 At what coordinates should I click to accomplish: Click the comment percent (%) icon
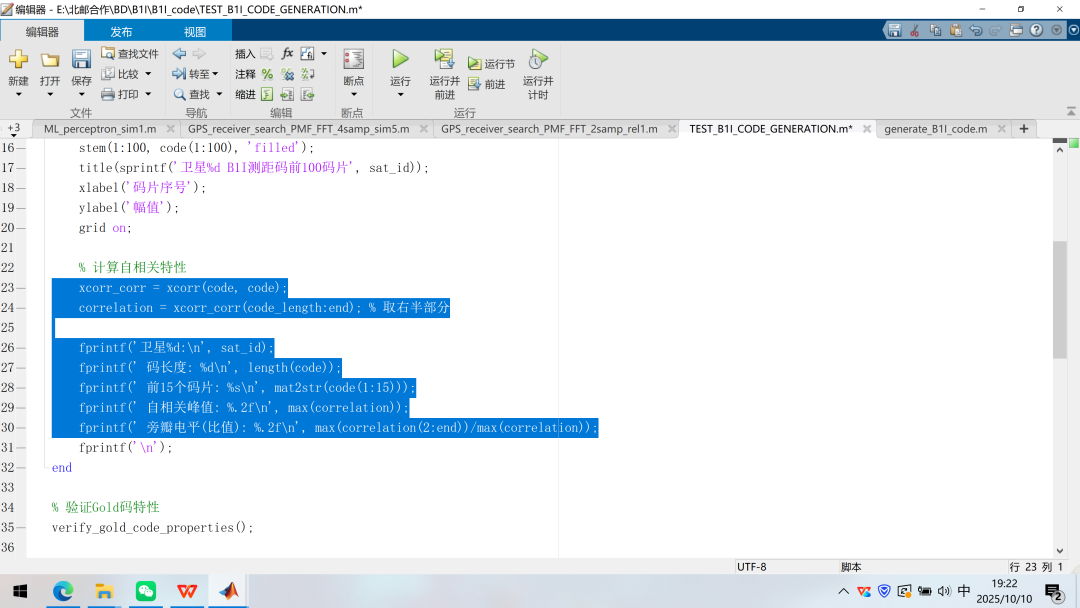pyautogui.click(x=267, y=74)
